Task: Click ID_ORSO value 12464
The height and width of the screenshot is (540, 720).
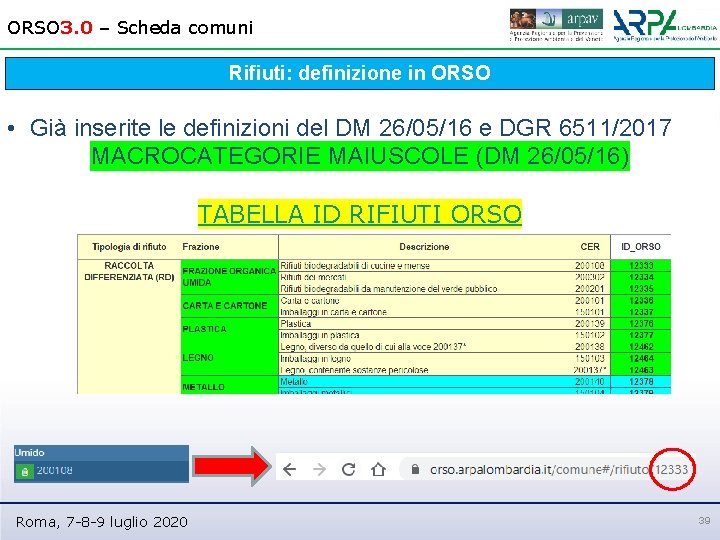Action: [x=641, y=358]
